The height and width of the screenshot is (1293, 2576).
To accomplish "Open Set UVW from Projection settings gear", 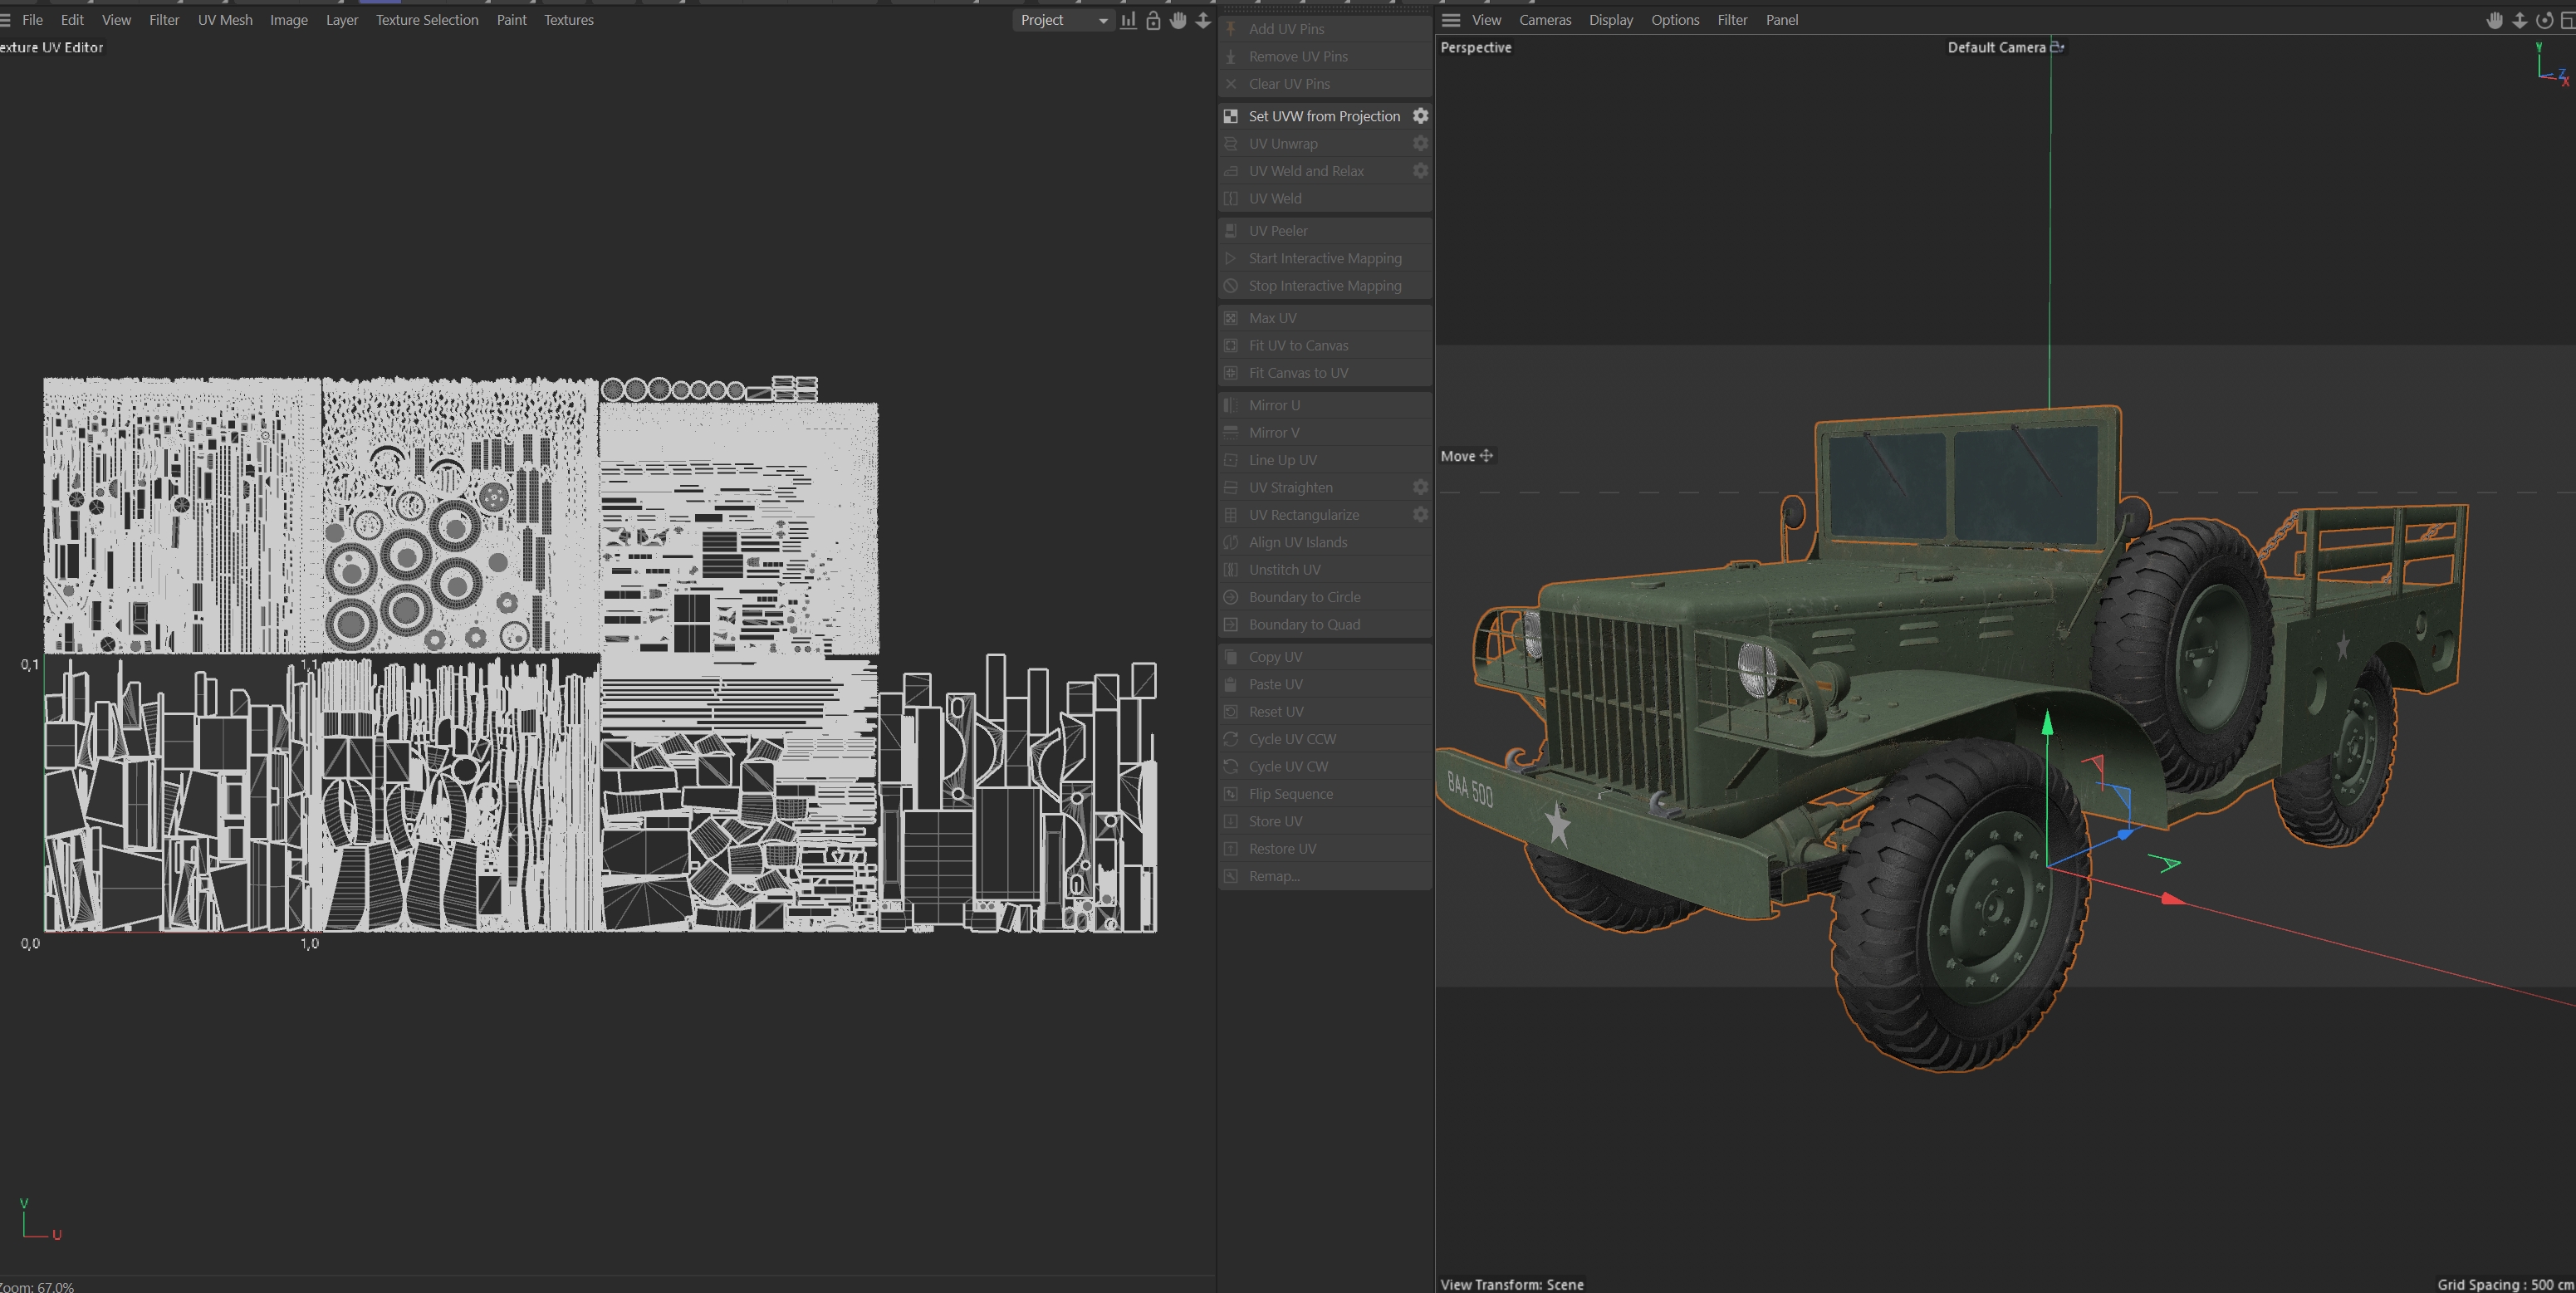I will [1420, 116].
